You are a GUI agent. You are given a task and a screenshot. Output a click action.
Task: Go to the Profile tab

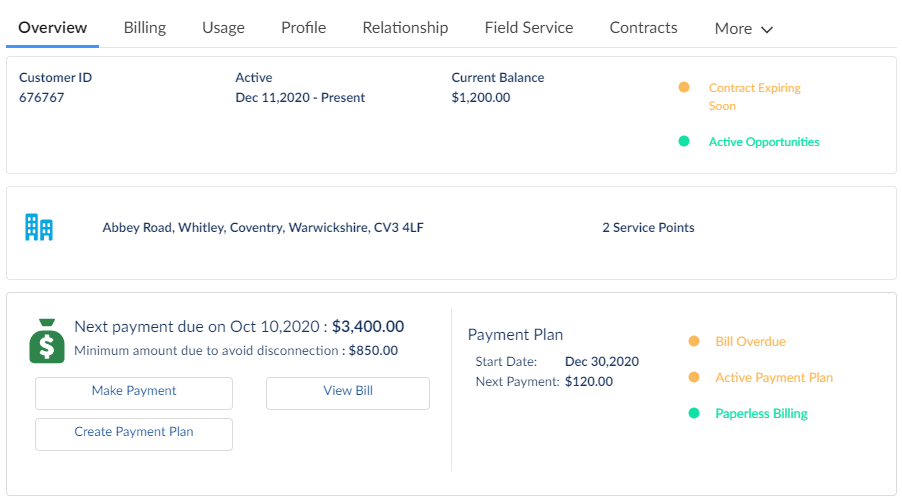click(x=303, y=28)
